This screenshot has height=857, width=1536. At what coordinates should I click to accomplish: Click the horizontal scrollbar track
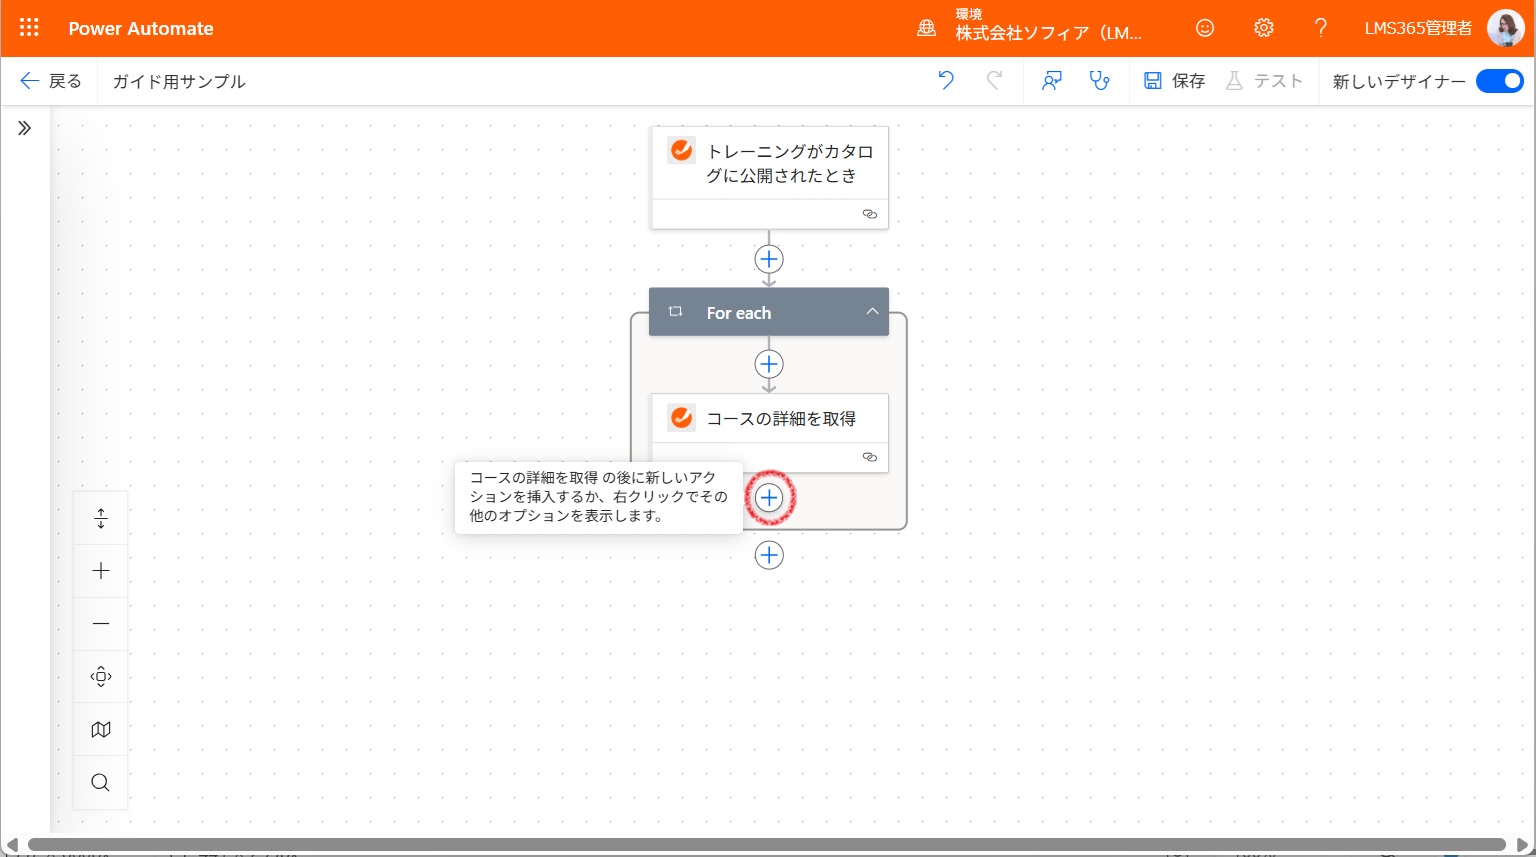coord(767,845)
